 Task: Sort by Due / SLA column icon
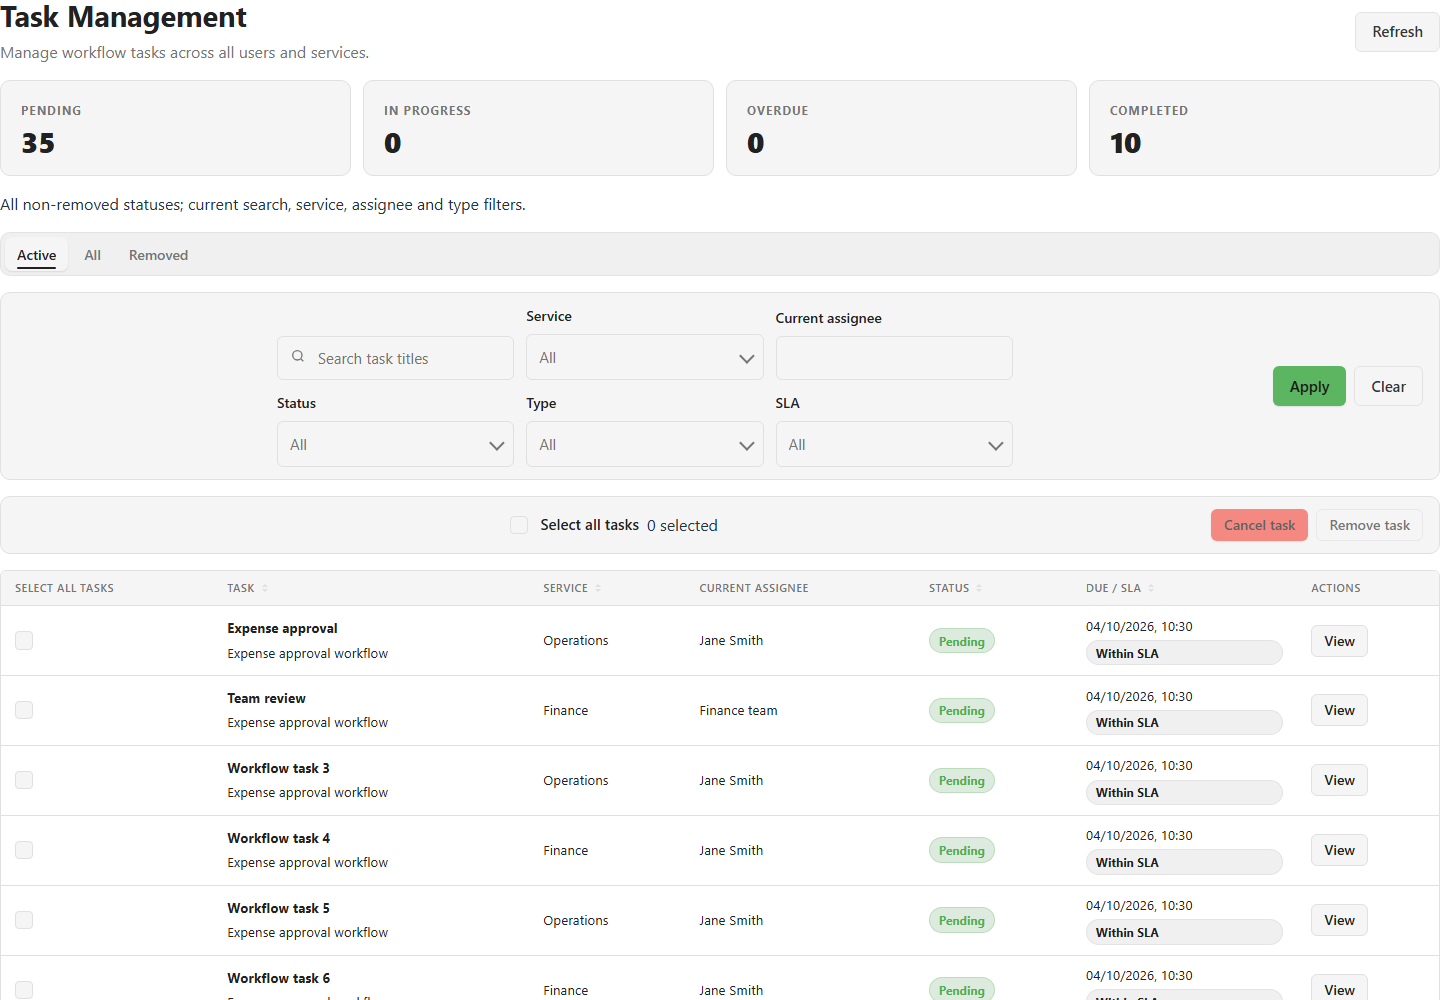pyautogui.click(x=1151, y=588)
